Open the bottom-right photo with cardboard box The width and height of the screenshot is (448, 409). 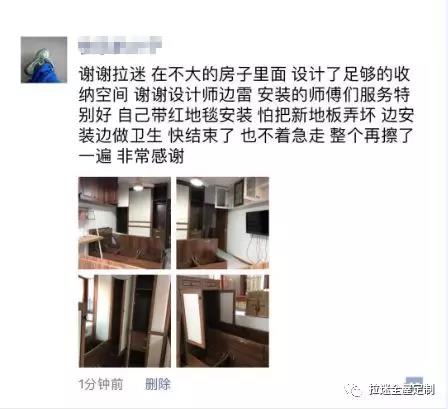tap(222, 321)
